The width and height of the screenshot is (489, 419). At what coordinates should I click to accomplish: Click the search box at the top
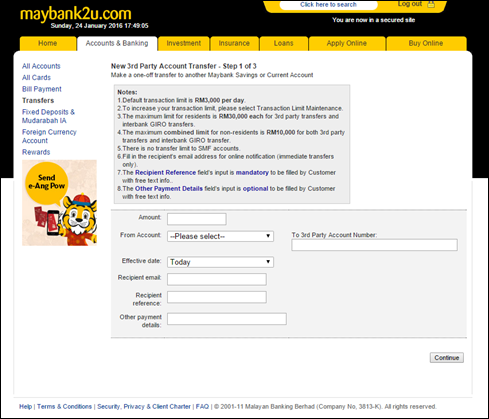coord(328,5)
